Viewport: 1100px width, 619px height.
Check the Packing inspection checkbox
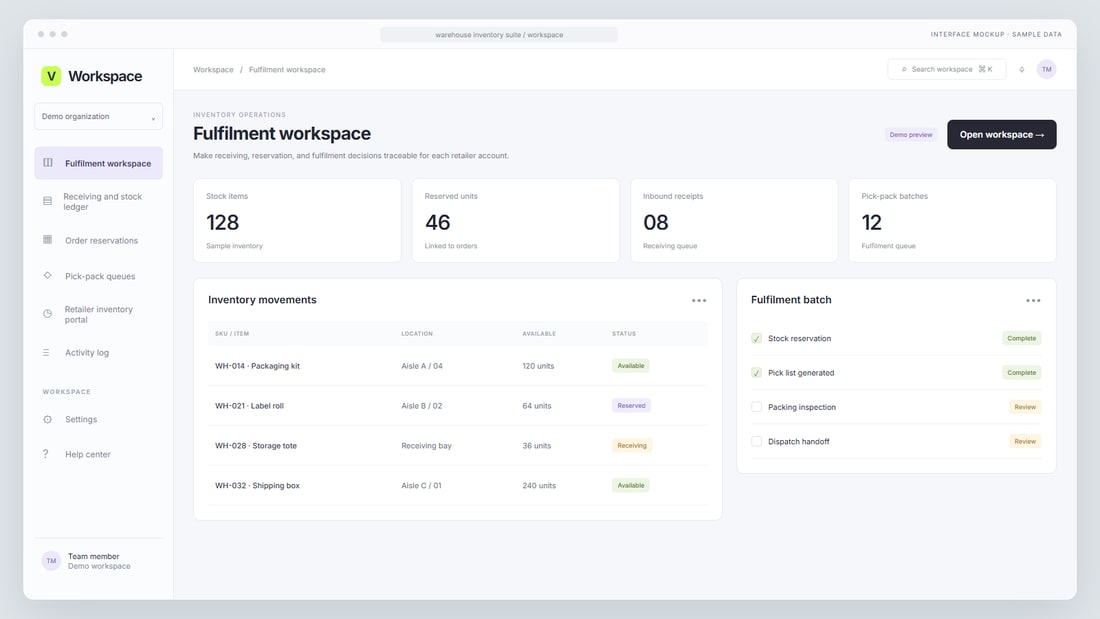pyautogui.click(x=756, y=407)
